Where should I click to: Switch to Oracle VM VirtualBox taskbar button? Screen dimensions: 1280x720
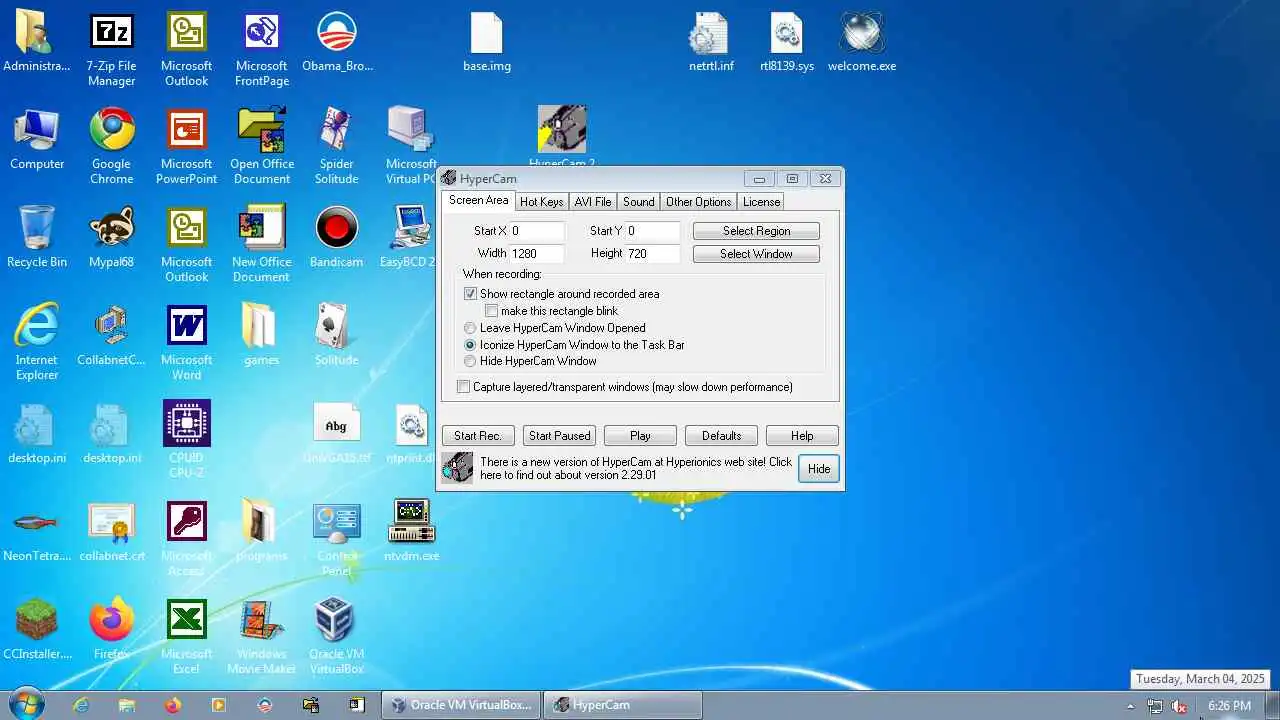pos(461,705)
